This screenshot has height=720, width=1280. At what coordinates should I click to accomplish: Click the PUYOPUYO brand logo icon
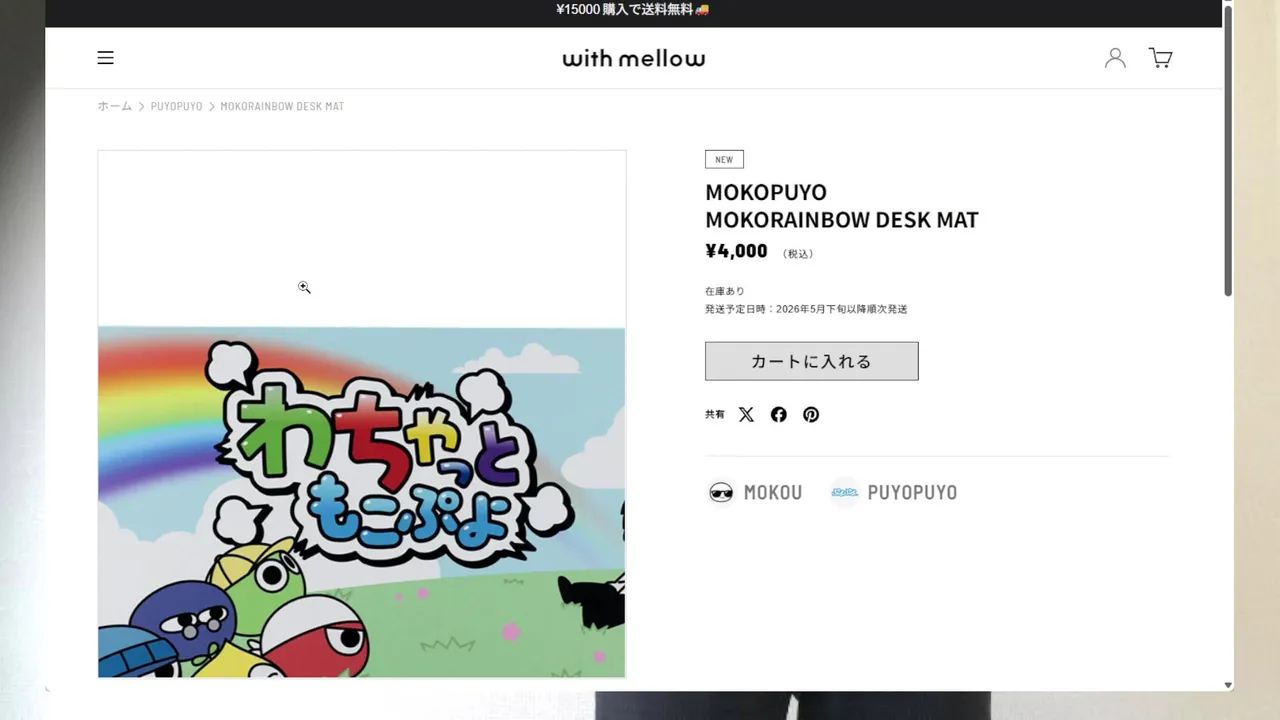click(x=845, y=492)
